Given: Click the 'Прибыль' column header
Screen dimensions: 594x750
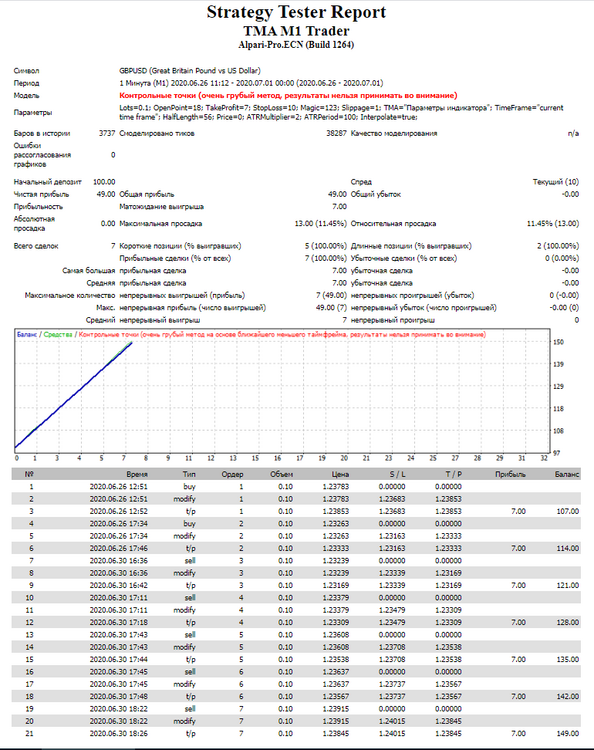Looking at the screenshot, I should 510,474.
